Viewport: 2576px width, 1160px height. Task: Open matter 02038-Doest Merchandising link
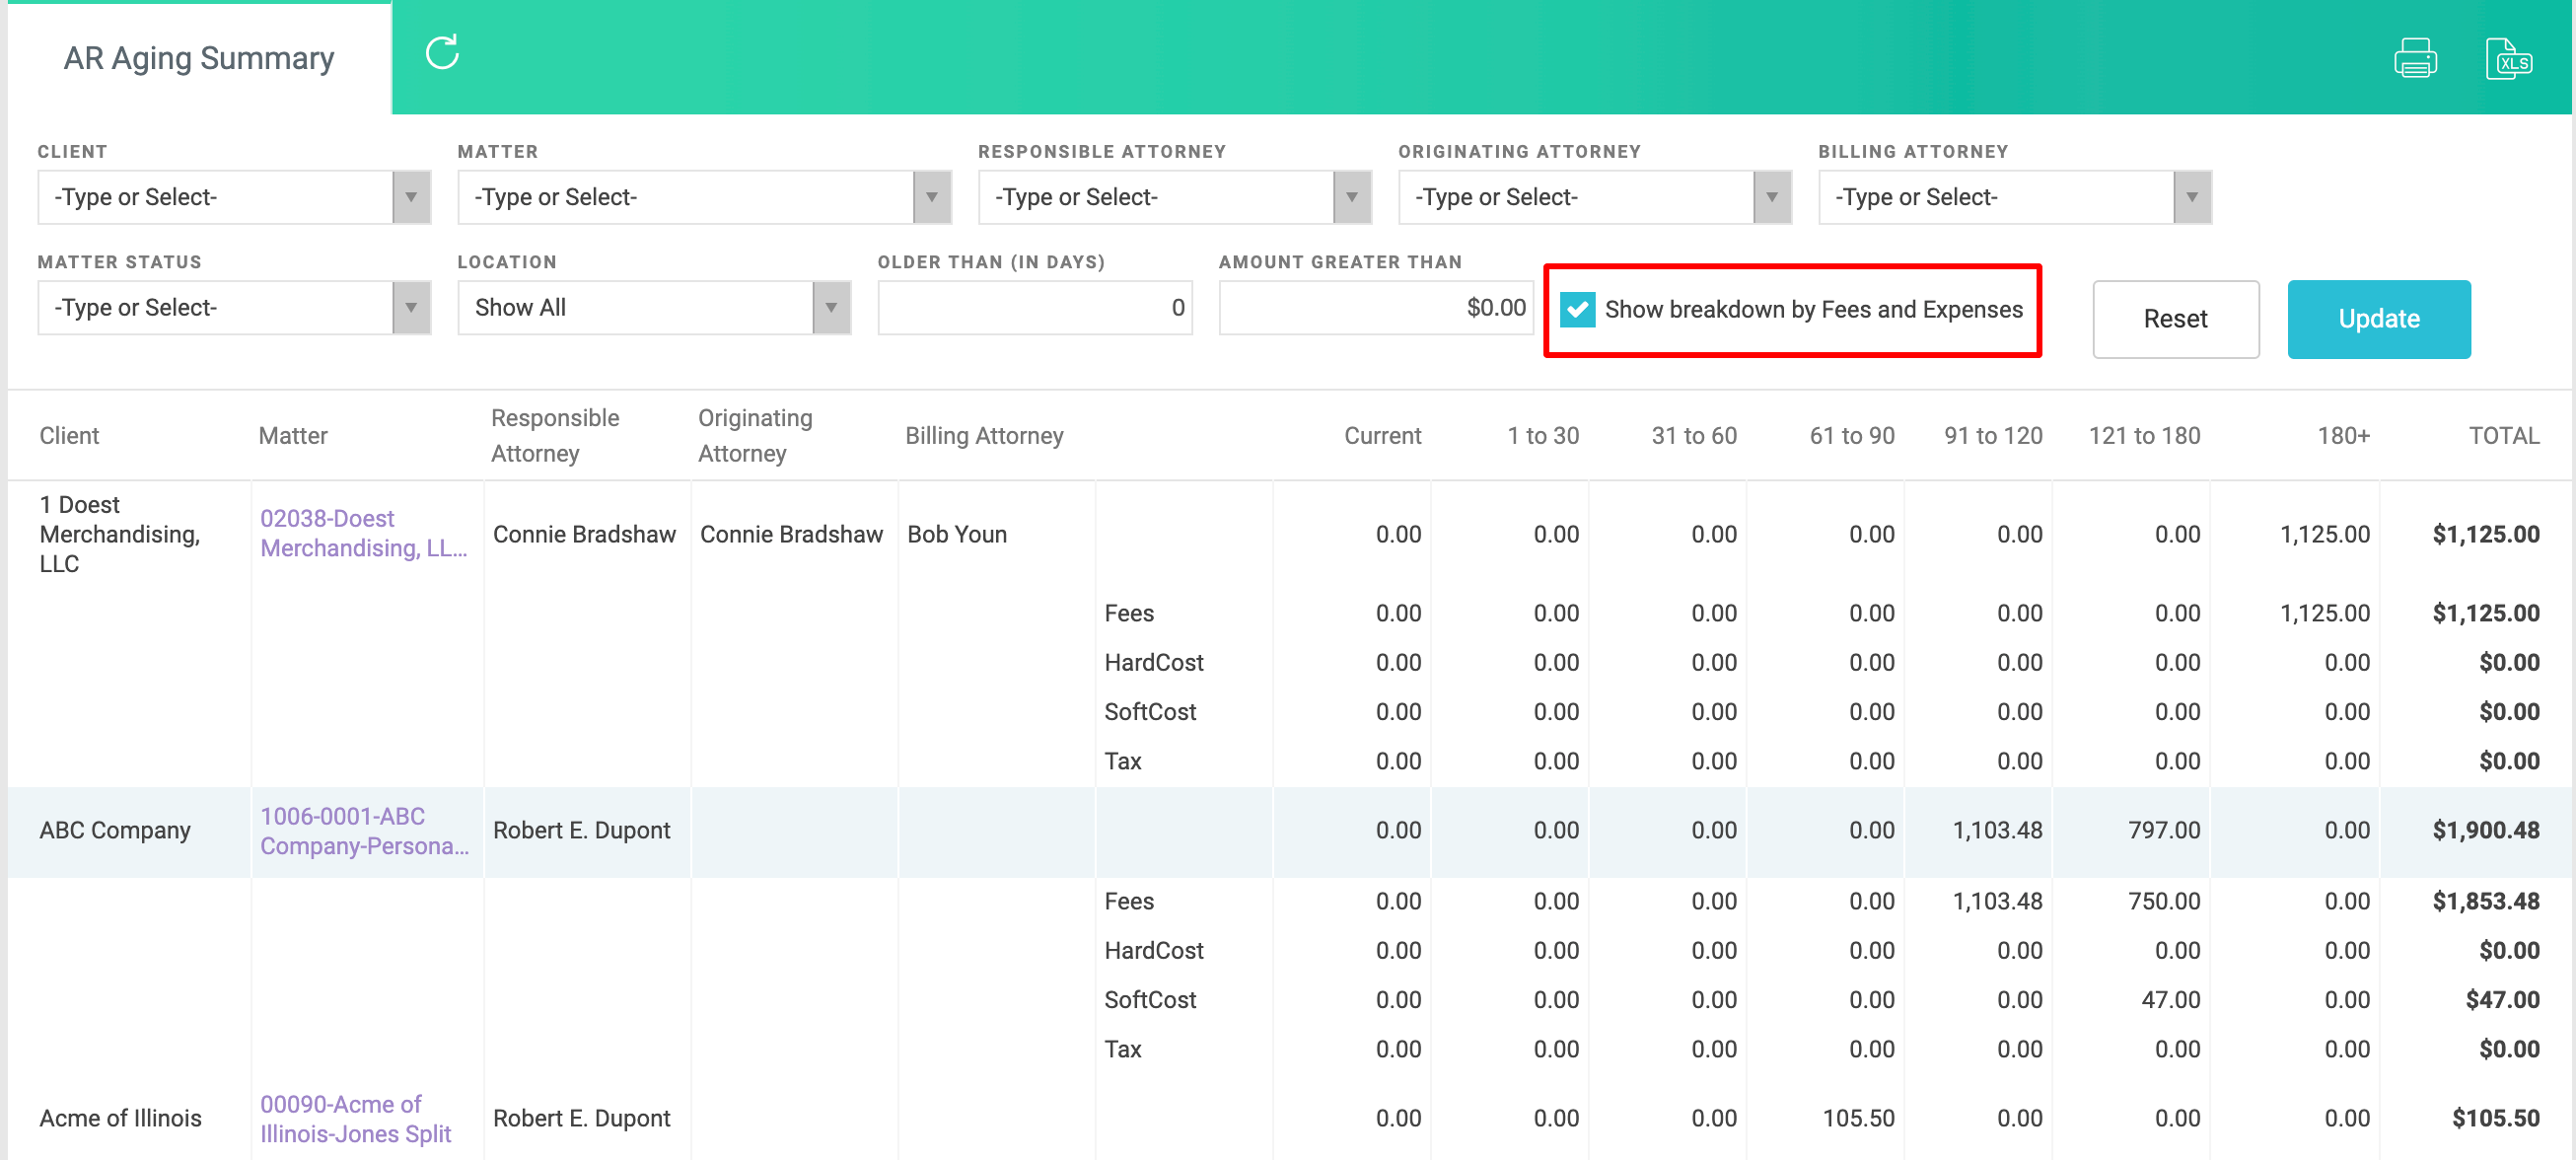tap(363, 533)
